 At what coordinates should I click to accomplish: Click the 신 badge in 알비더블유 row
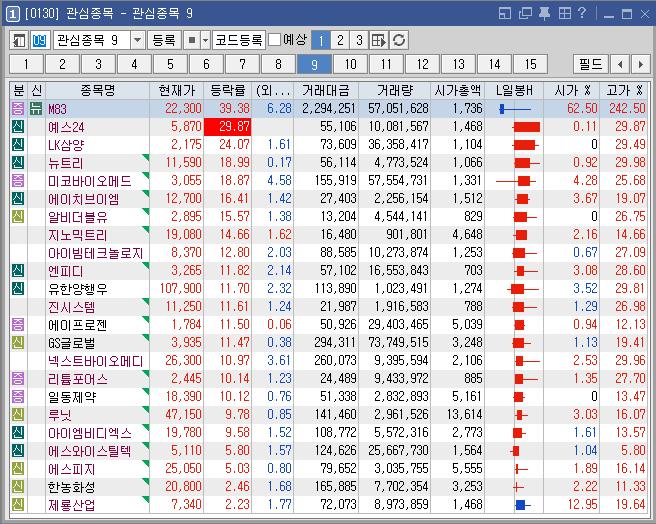(x=18, y=217)
